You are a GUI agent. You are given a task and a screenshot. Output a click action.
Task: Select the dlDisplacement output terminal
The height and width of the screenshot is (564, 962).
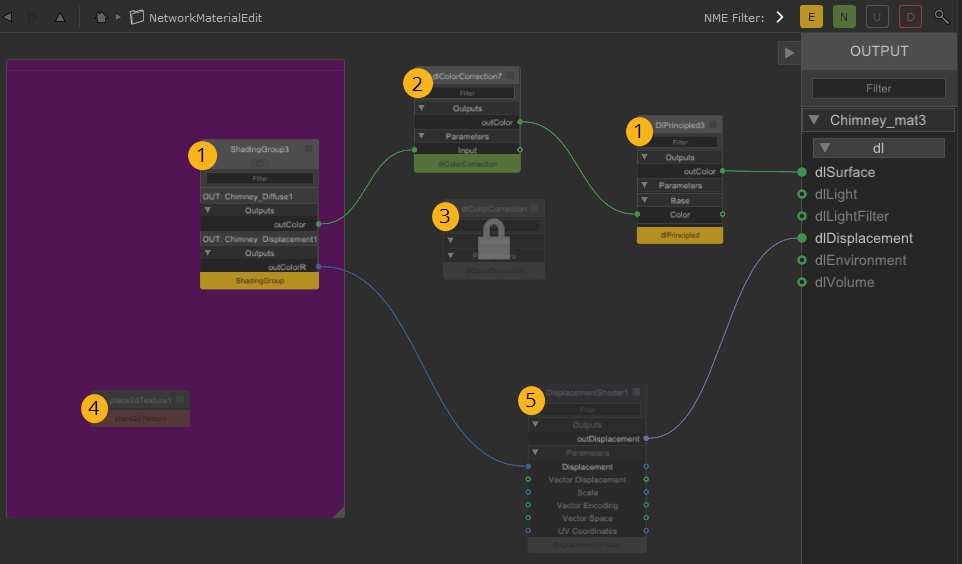point(801,238)
